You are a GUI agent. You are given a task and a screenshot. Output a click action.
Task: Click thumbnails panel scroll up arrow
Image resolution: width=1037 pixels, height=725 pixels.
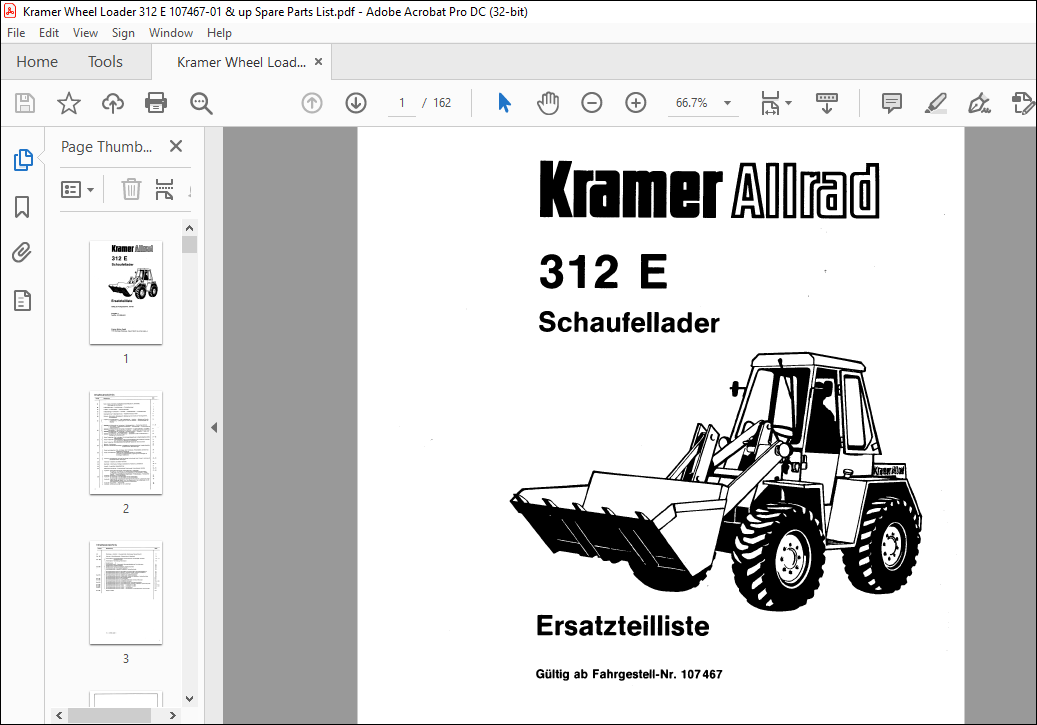click(190, 228)
